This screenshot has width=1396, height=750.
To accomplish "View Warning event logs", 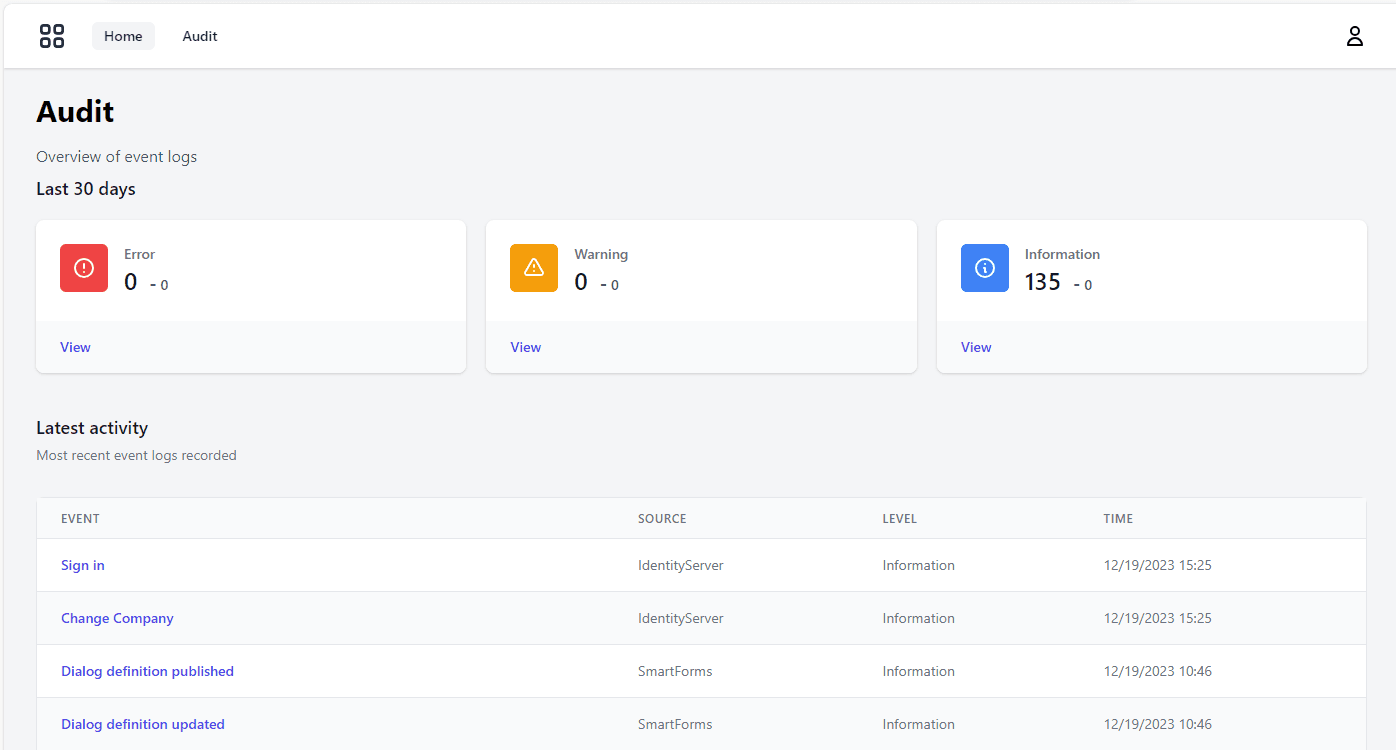I will click(526, 347).
